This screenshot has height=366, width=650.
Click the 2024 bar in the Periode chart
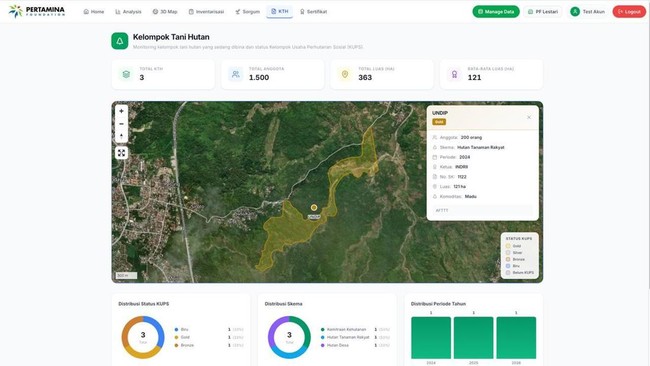pyautogui.click(x=431, y=338)
